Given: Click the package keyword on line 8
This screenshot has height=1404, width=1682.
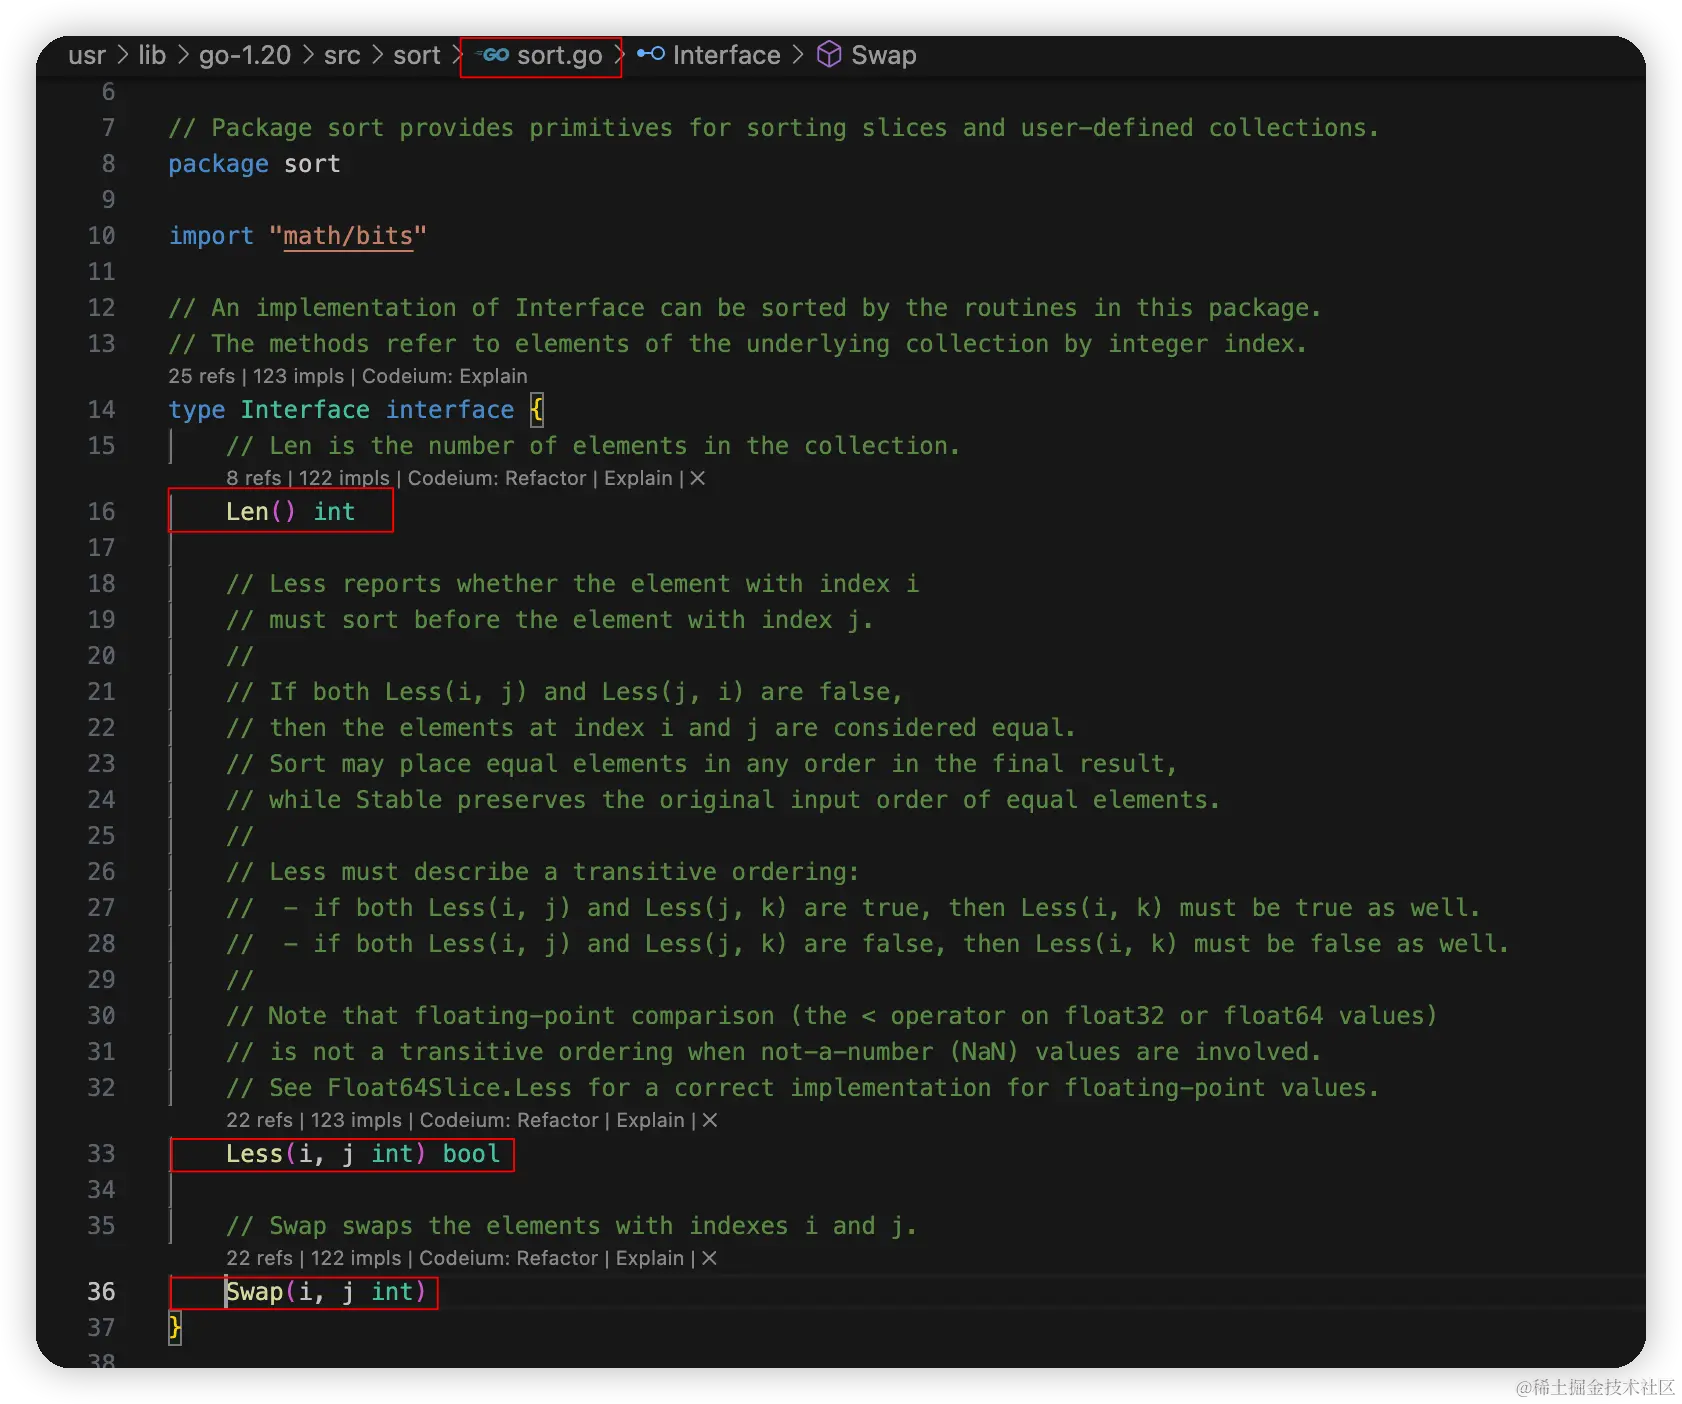Looking at the screenshot, I should pyautogui.click(x=218, y=164).
